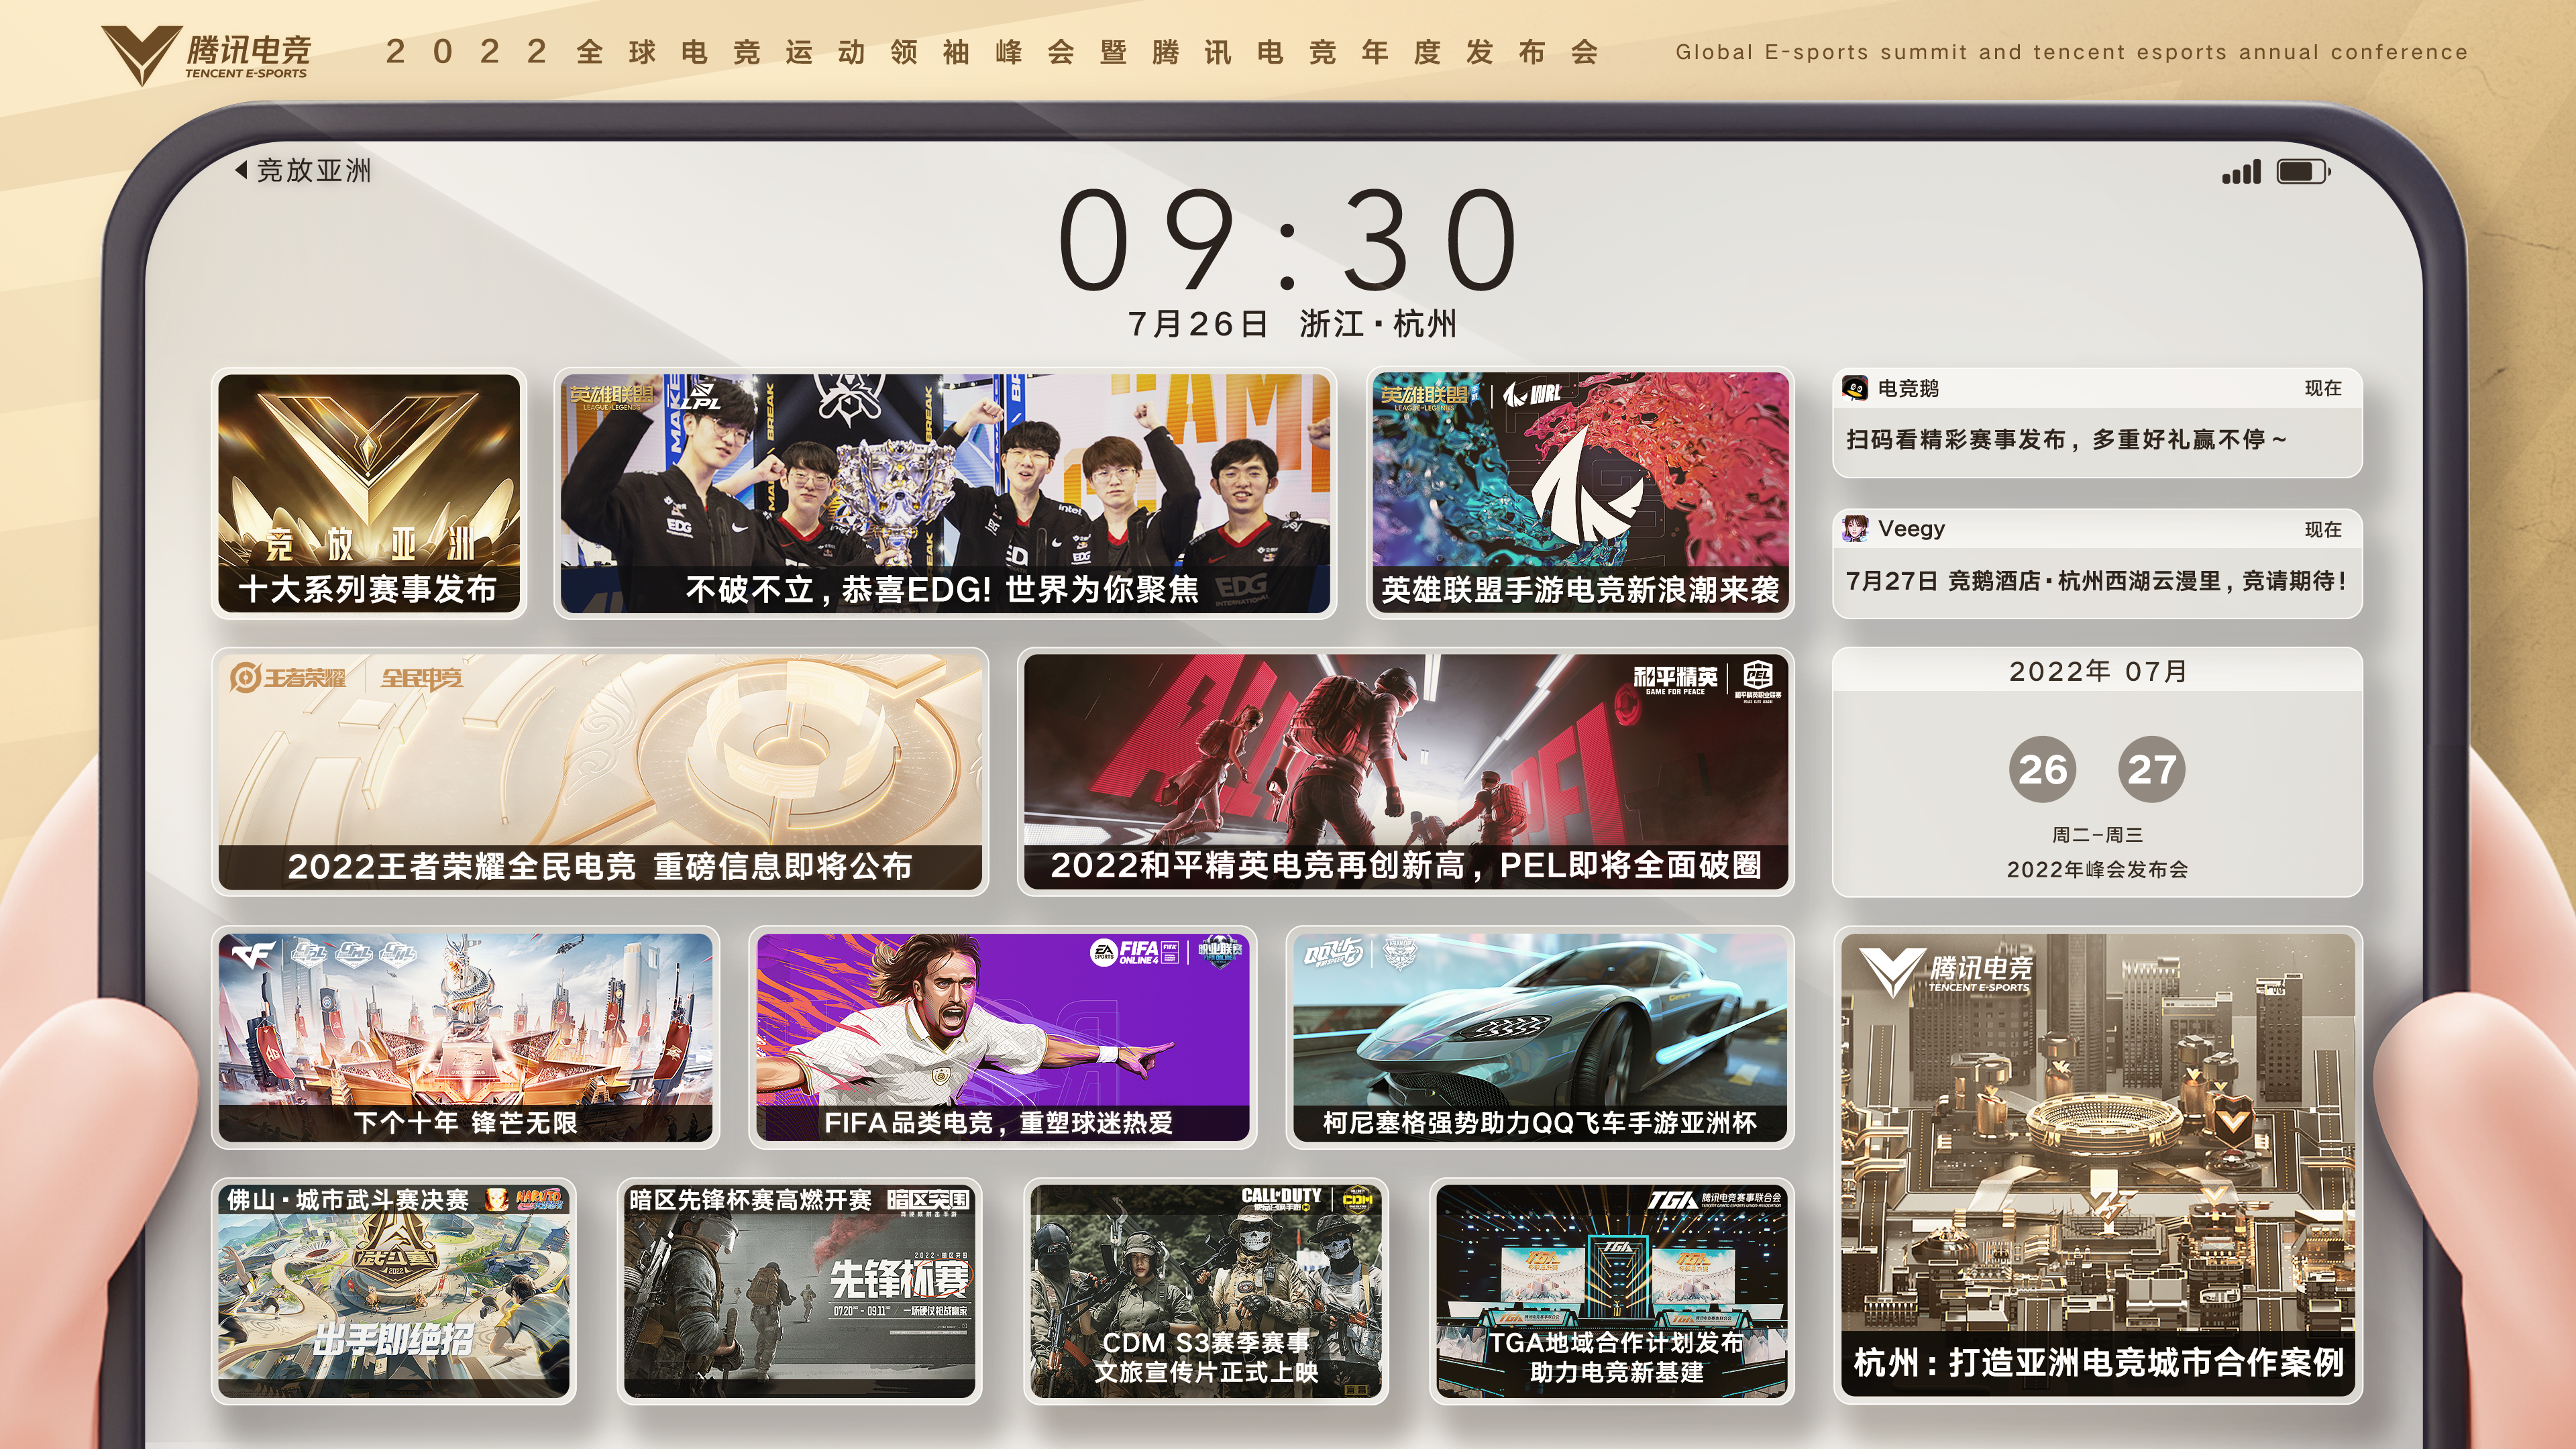Click the Veegy avatar icon
Screen dimensions: 2576x1449
pyautogui.click(x=1855, y=529)
